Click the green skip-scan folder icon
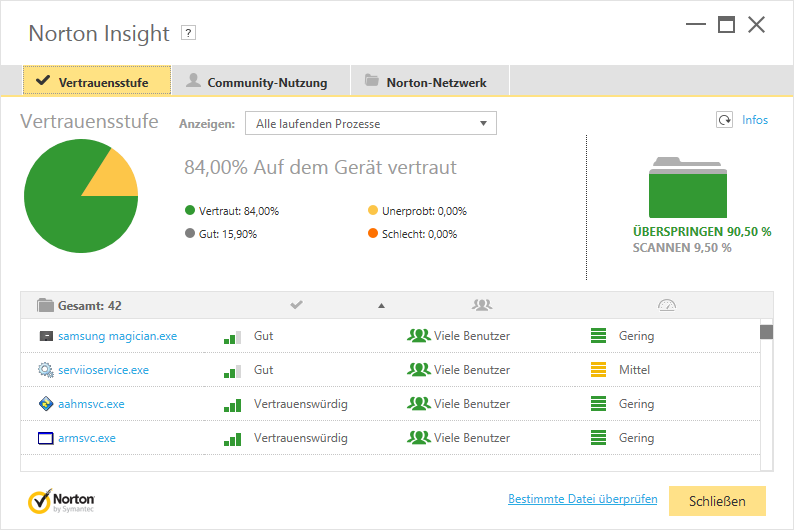The height and width of the screenshot is (530, 794). pos(688,187)
